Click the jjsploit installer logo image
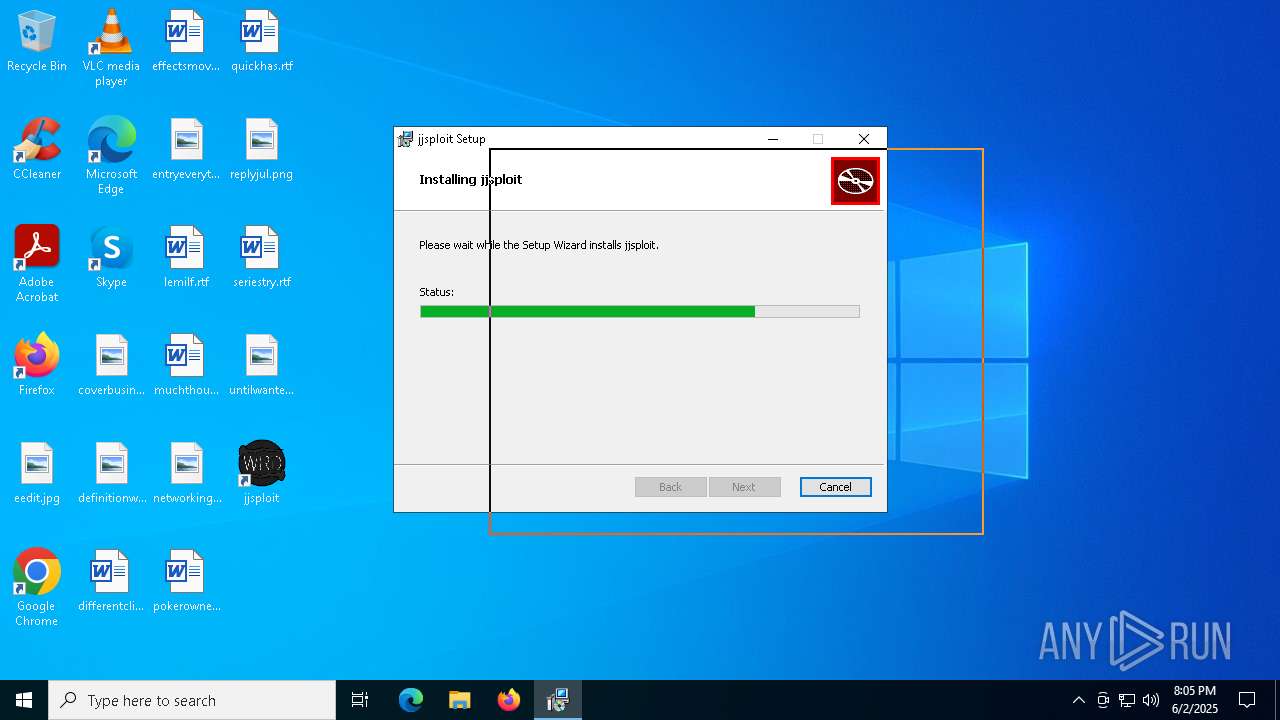 coord(855,181)
